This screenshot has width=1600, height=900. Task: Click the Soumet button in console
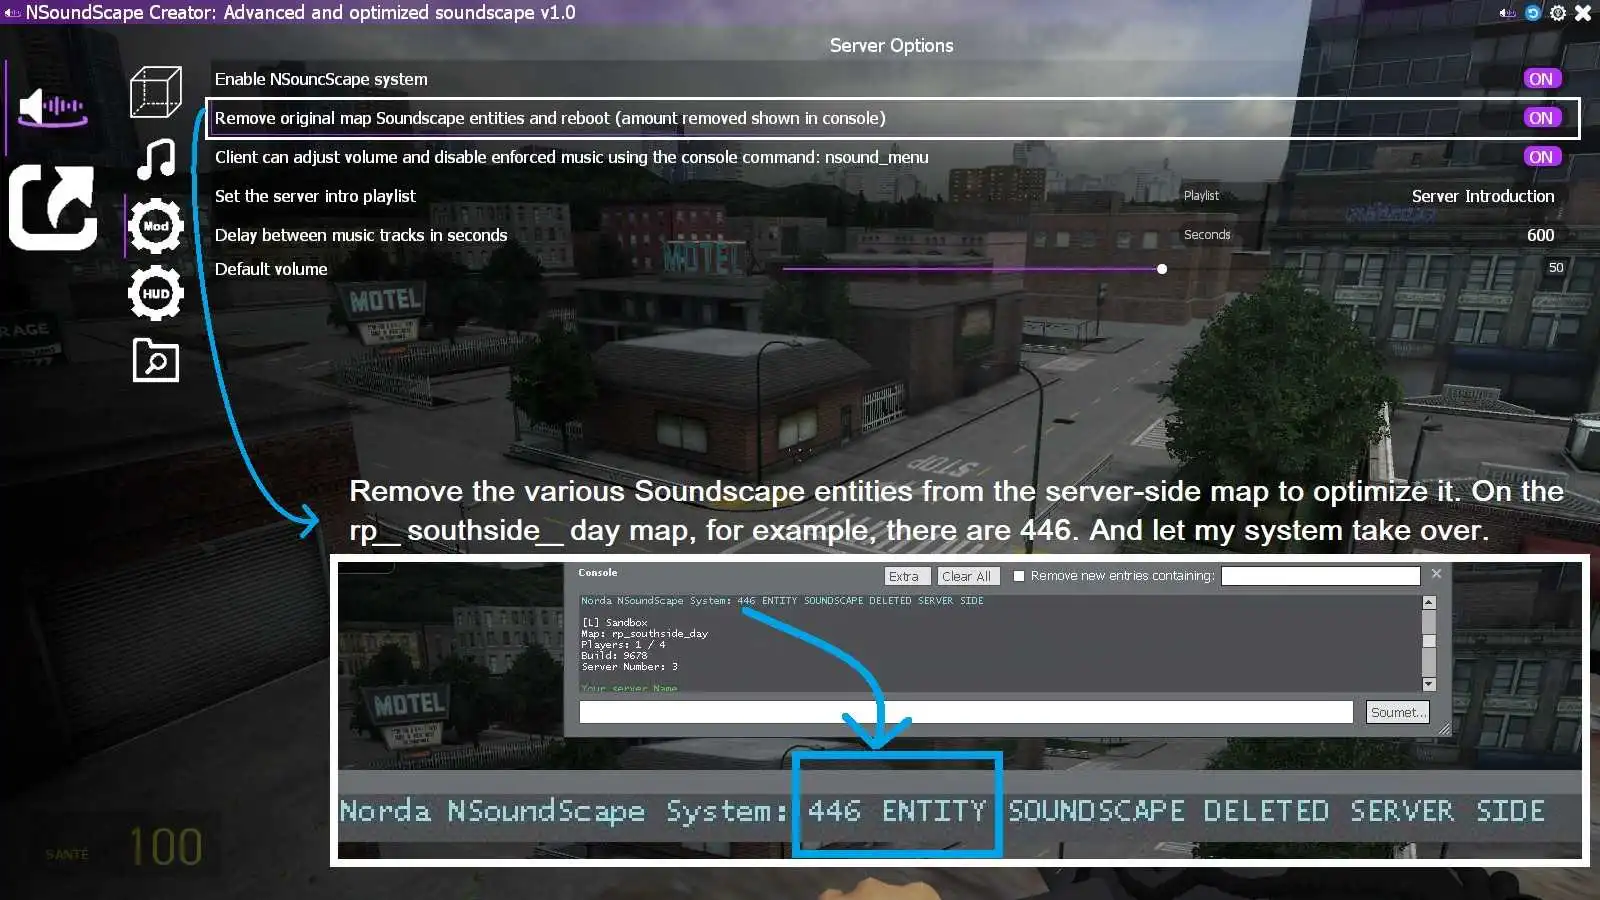coord(1397,712)
